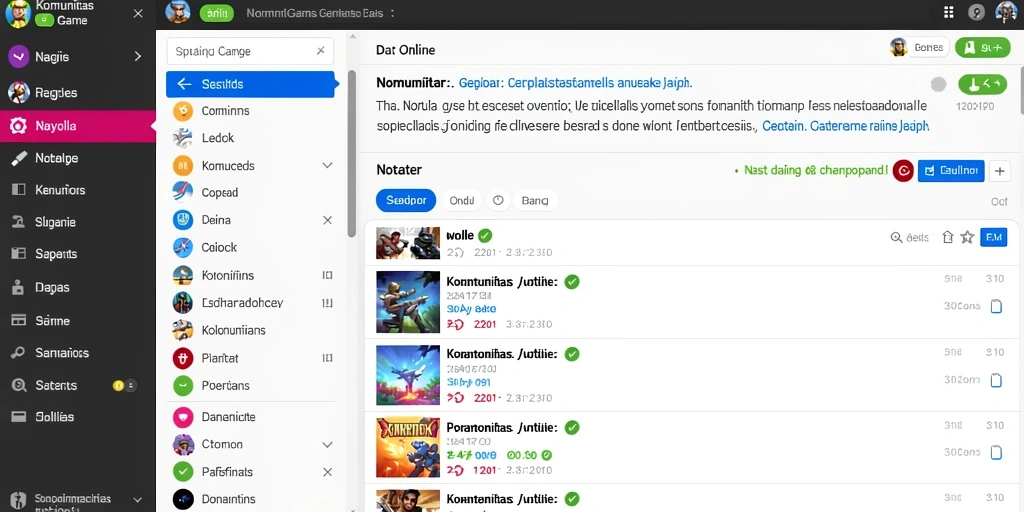Click the Spaiing Camge search field
The height and width of the screenshot is (512, 1024).
click(x=250, y=51)
